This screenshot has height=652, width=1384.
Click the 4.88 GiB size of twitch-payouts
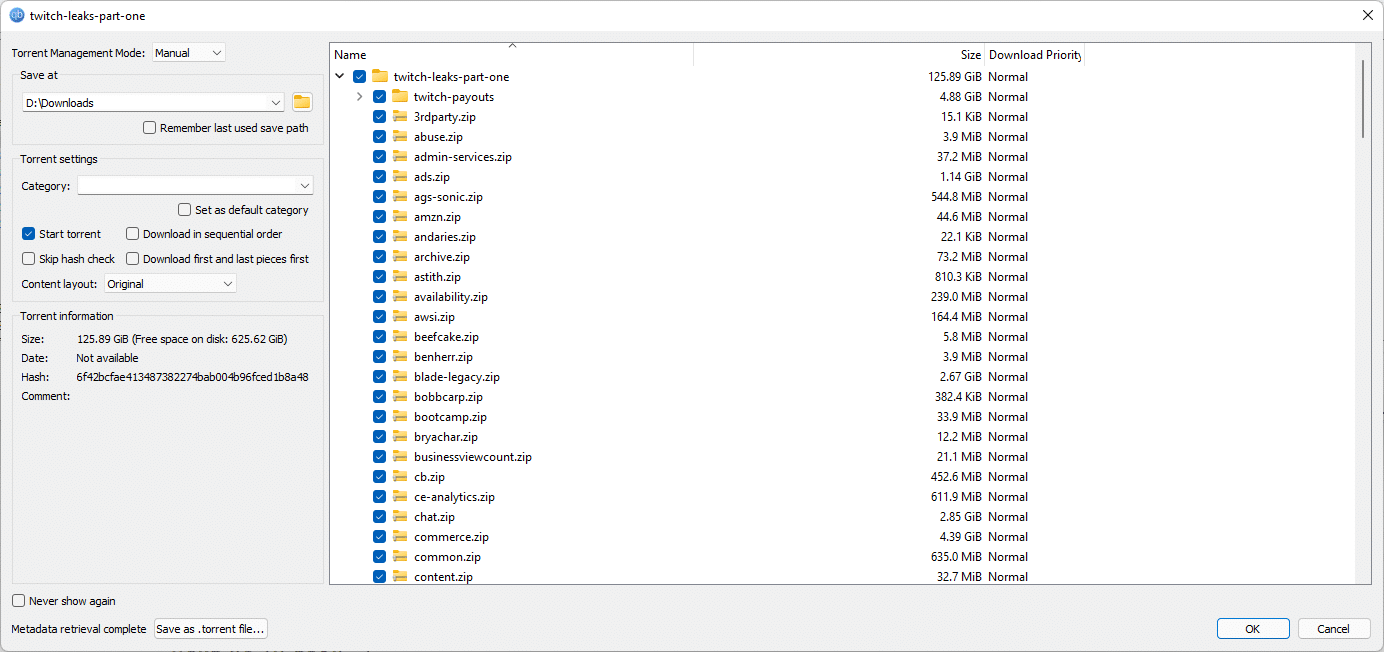(960, 96)
